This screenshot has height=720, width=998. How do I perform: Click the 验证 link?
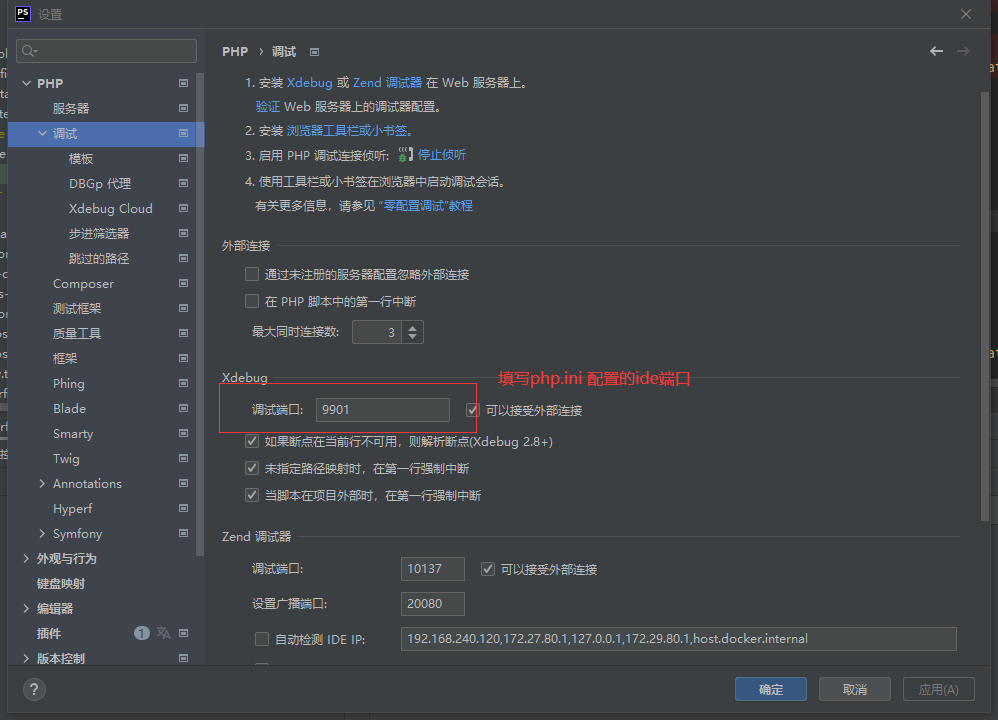(x=267, y=106)
